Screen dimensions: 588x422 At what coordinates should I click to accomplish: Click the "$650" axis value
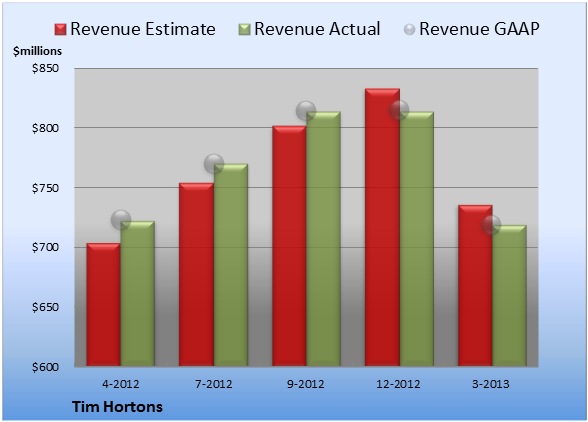coord(45,307)
